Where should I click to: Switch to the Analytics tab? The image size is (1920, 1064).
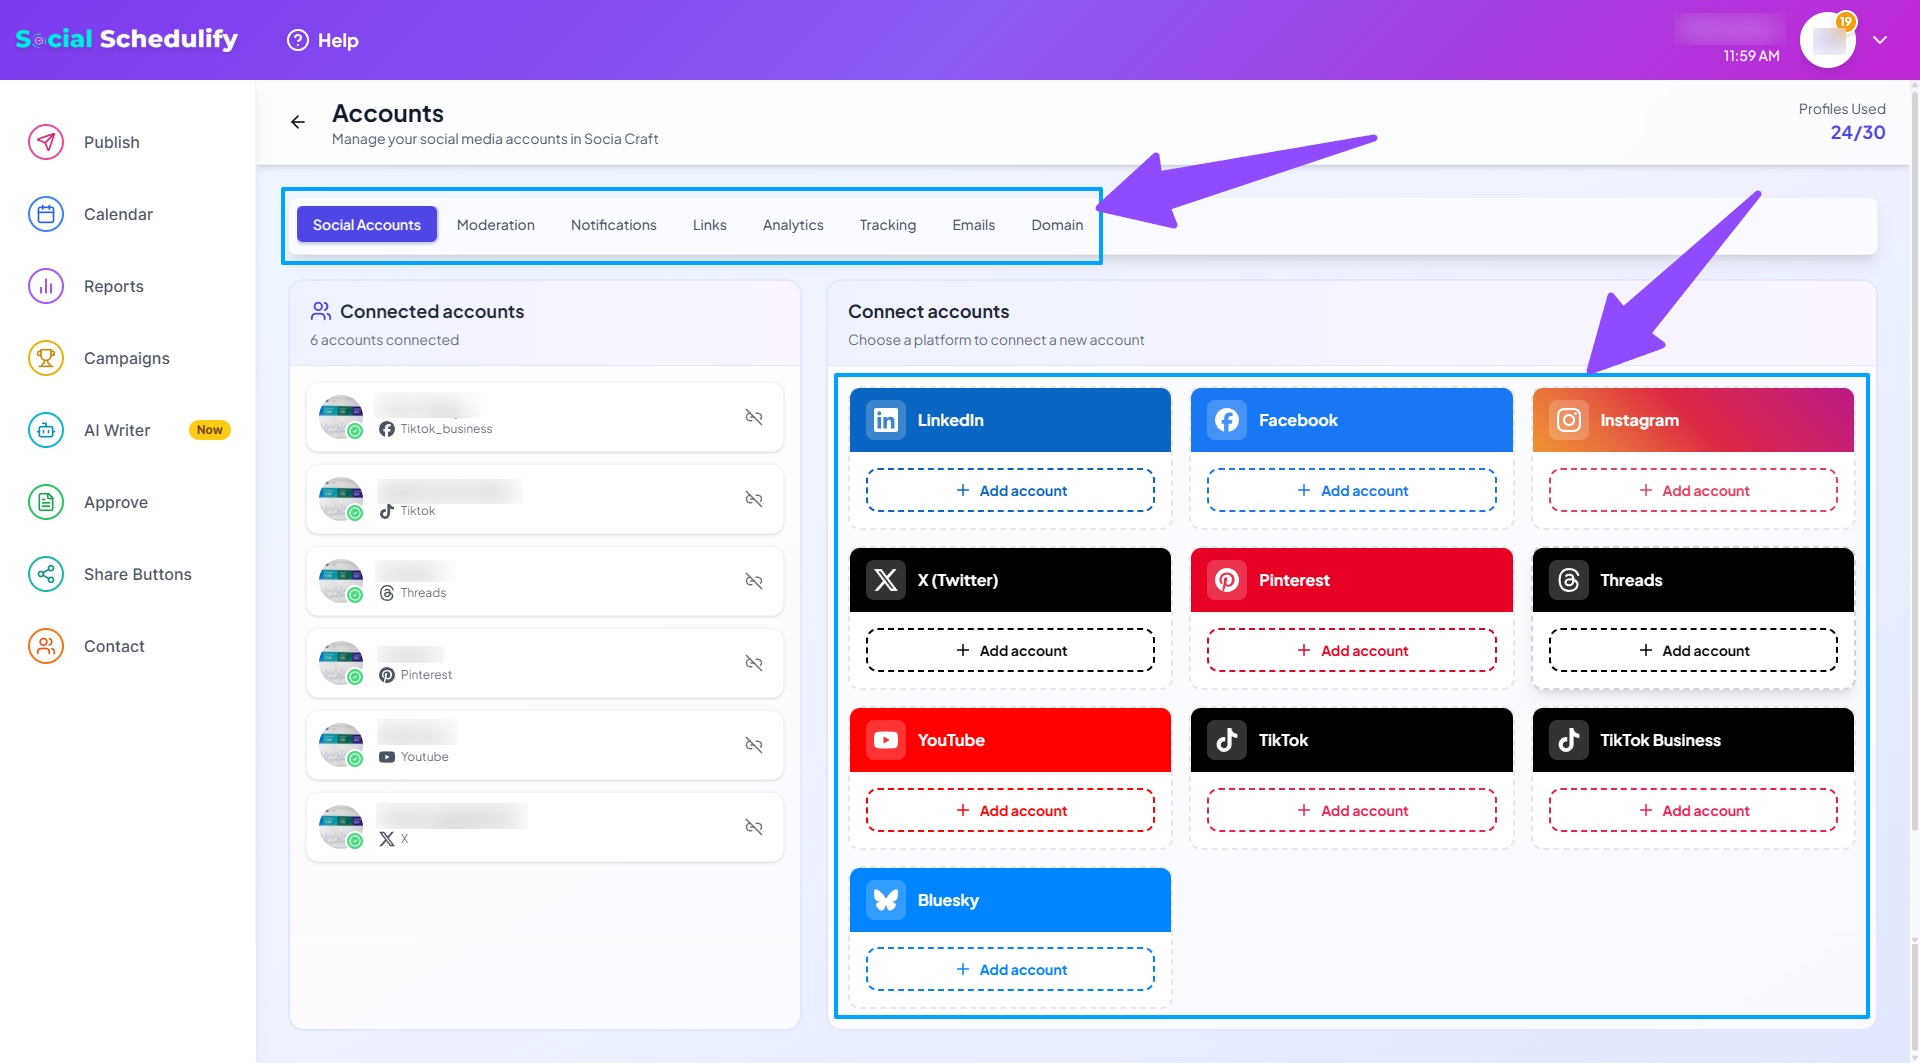[792, 224]
